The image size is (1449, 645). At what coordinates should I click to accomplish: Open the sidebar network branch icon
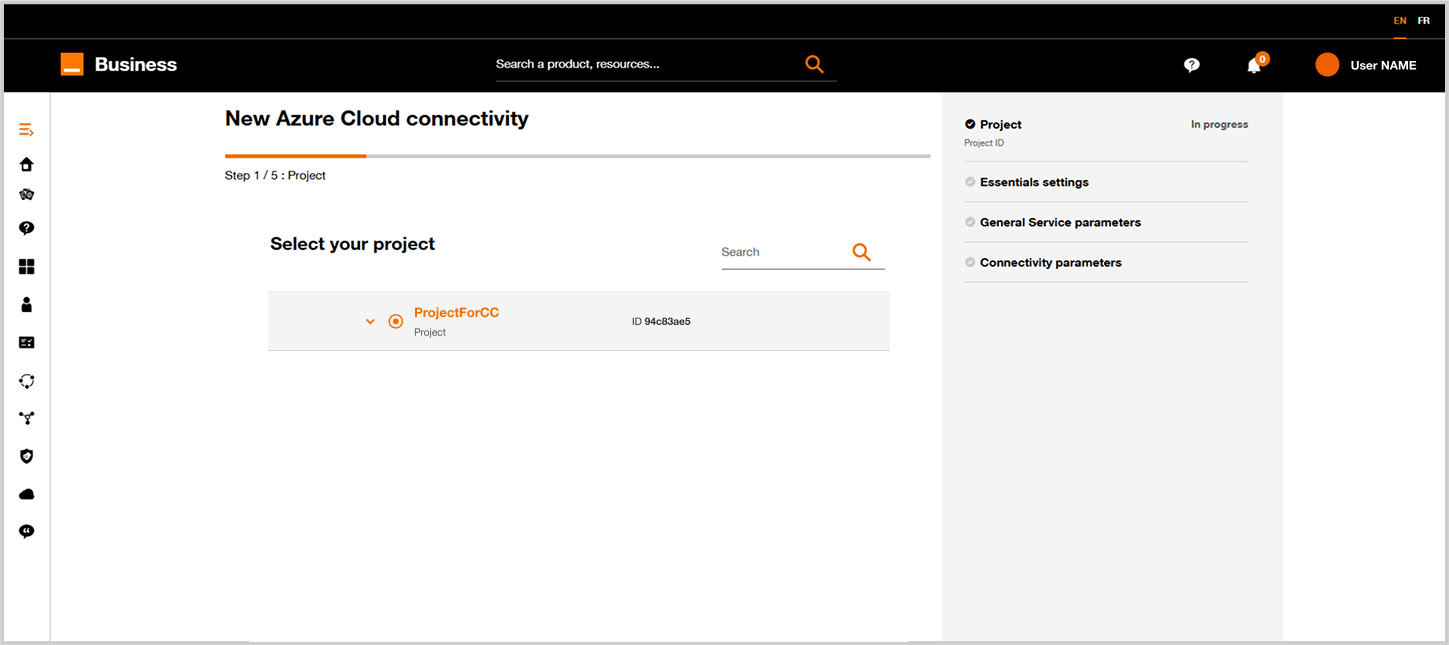pyautogui.click(x=27, y=418)
